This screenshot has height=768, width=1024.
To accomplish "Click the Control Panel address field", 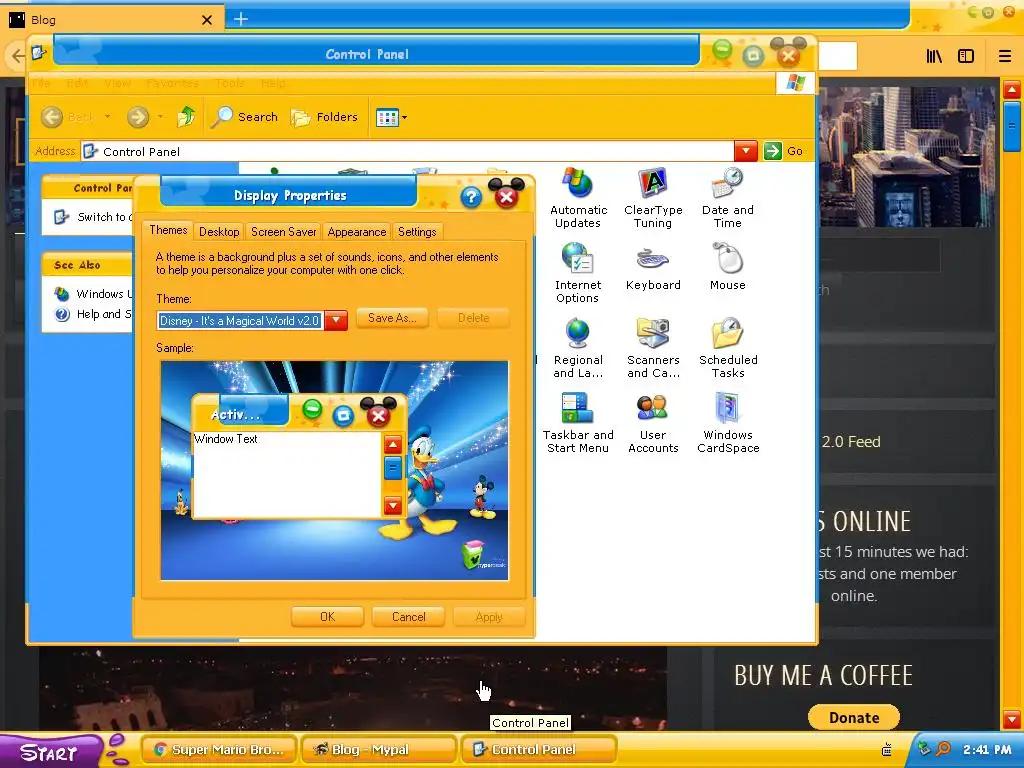I will pos(407,152).
